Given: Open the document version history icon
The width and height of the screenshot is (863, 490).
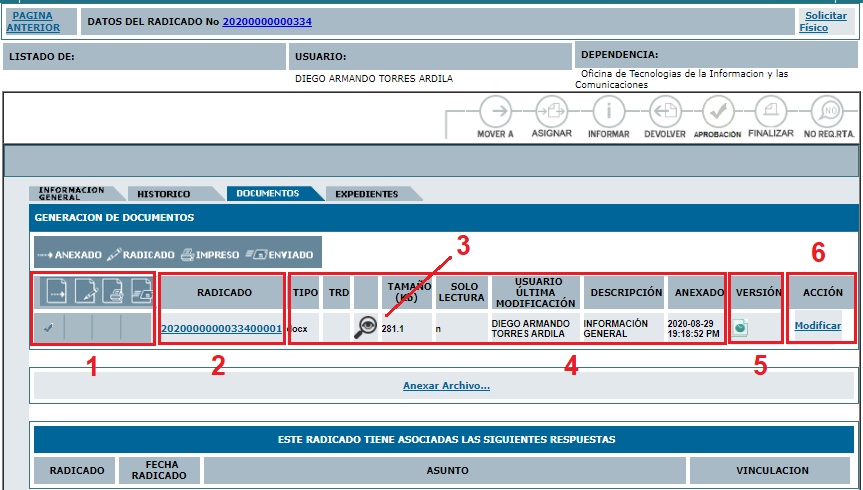Looking at the screenshot, I should (x=741, y=327).
